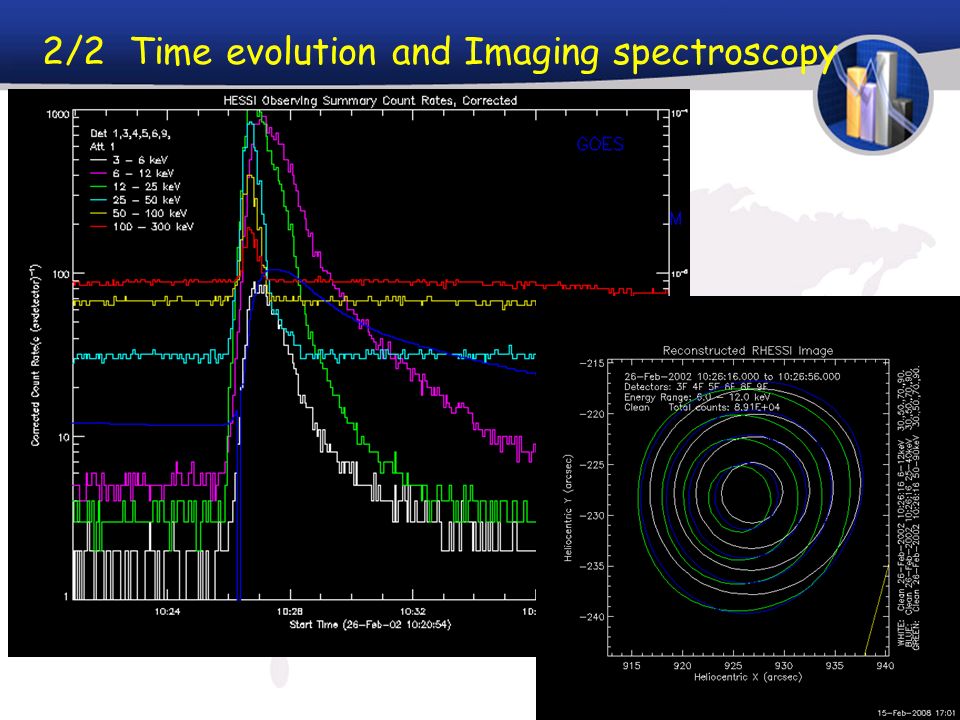
Task: Click the '26-Feb-2002 10:26:16.000 to 10:26:56.000' text
Action: pos(732,377)
